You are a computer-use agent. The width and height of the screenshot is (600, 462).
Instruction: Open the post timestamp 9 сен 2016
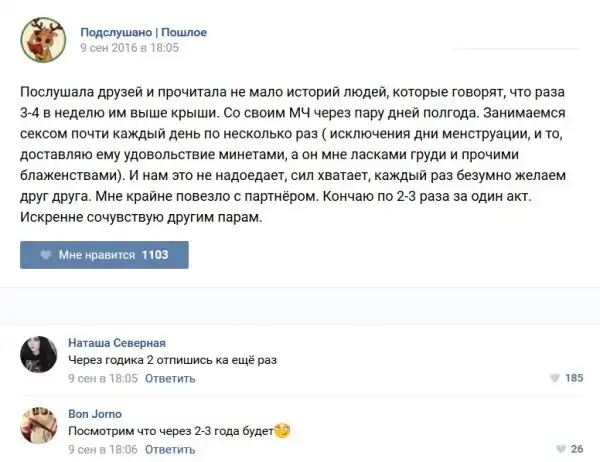pyautogui.click(x=129, y=48)
